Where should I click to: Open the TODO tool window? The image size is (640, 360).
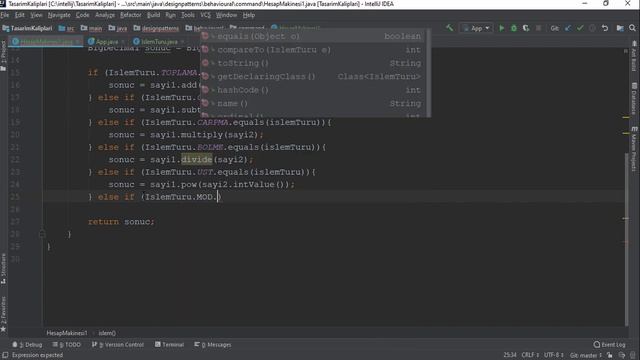[x=67, y=344]
